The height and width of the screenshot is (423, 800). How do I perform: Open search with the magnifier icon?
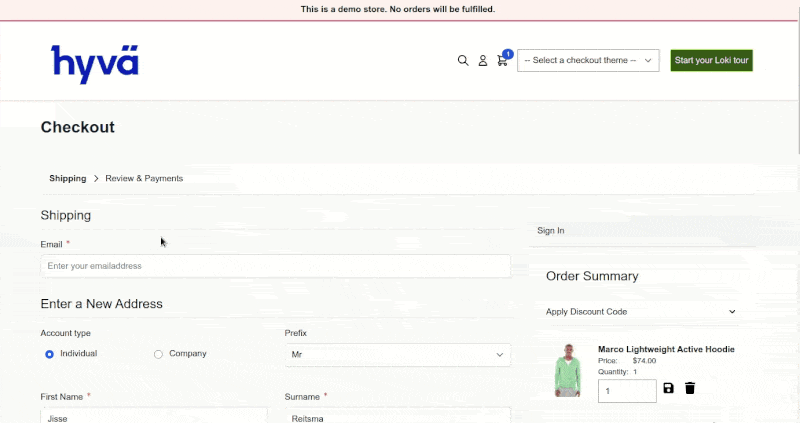tap(463, 61)
